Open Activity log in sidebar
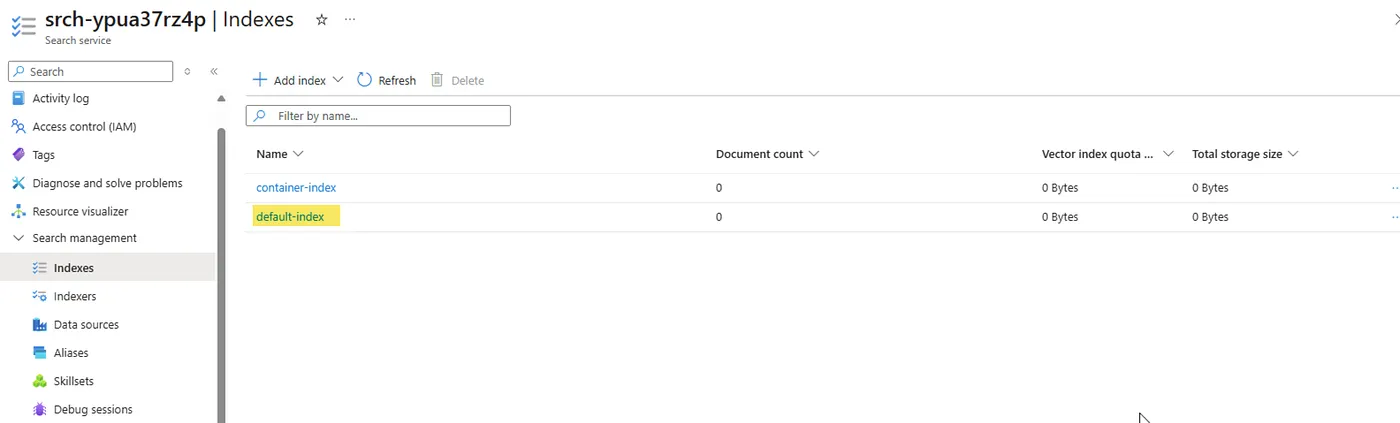The height and width of the screenshot is (423, 1400). (60, 98)
